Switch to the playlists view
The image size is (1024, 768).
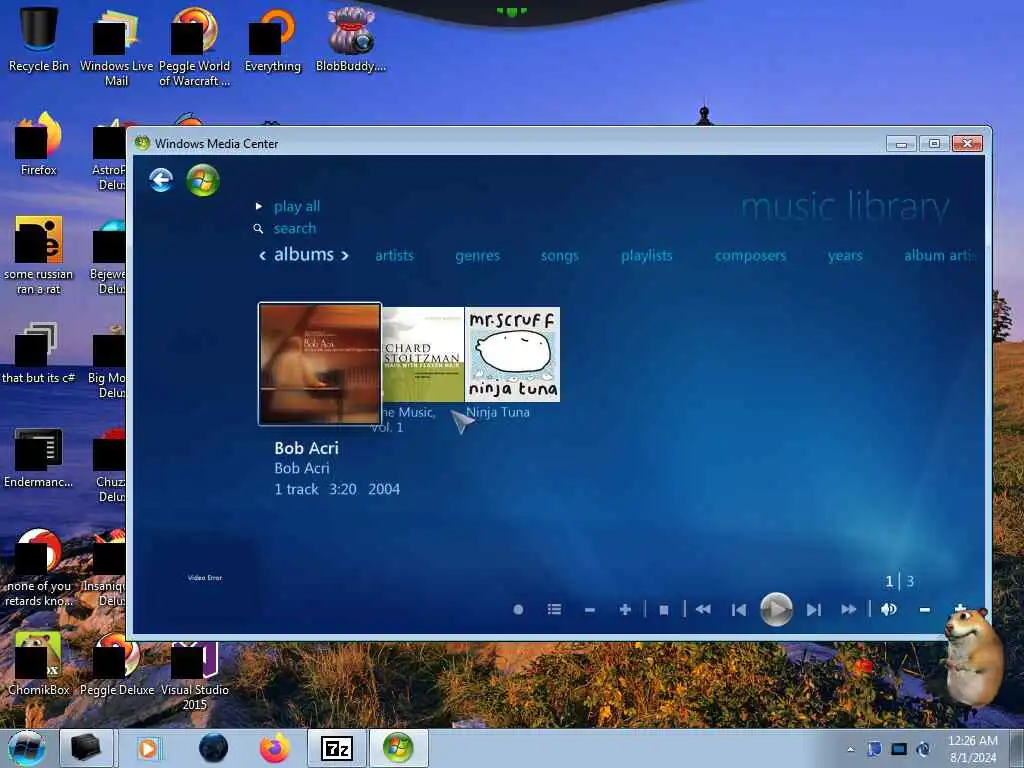coord(647,255)
